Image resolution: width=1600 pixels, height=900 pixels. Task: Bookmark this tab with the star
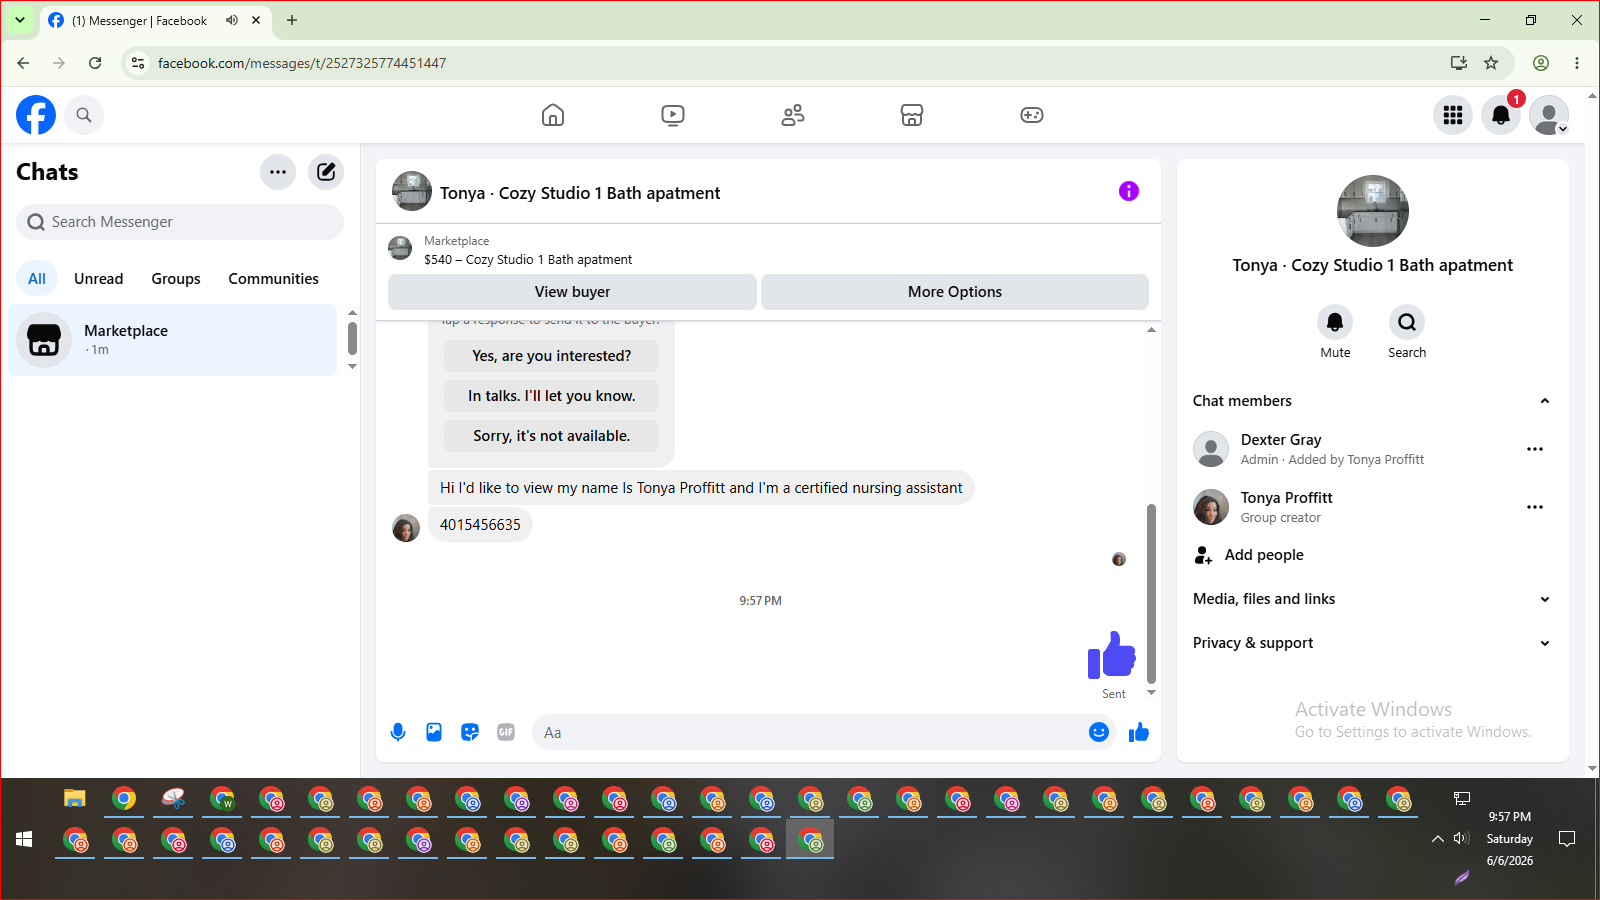[x=1491, y=63]
